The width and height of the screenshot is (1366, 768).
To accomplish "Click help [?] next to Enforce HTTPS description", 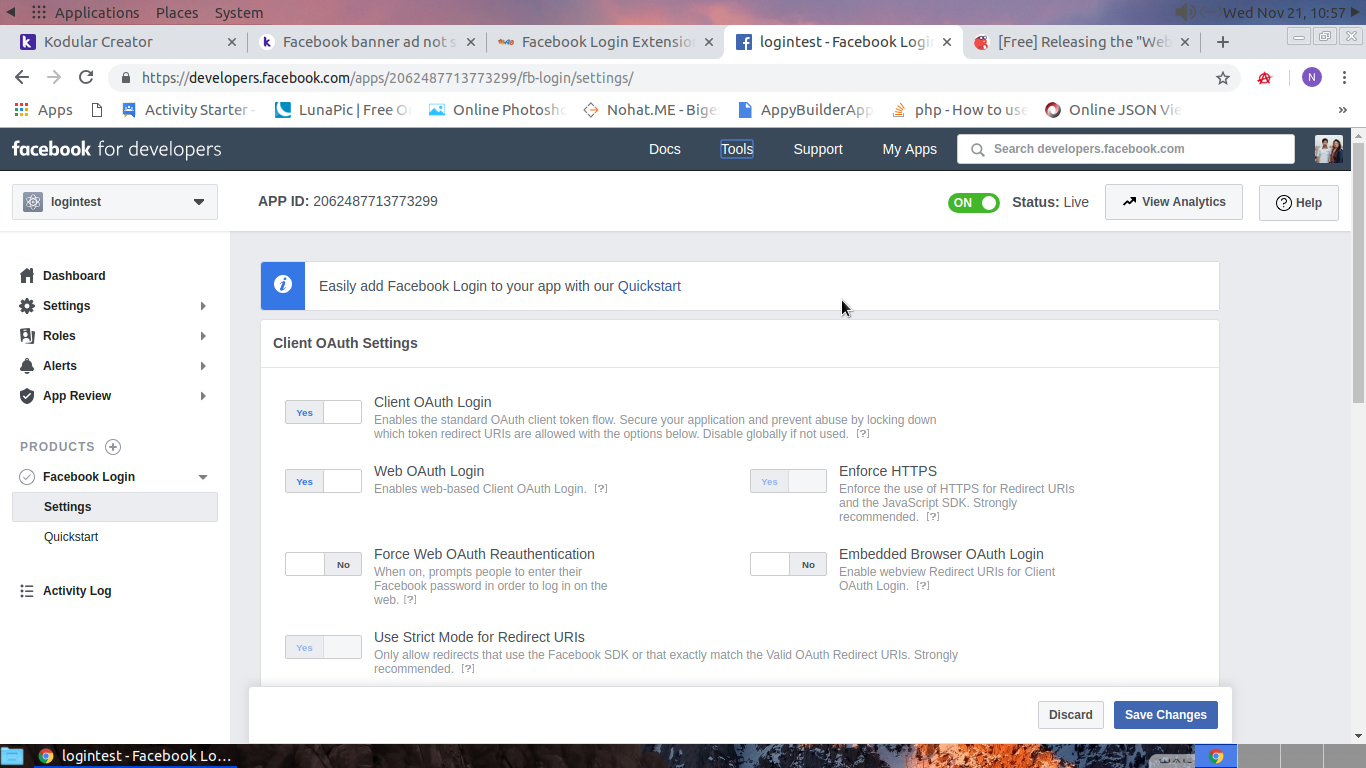I will point(932,517).
